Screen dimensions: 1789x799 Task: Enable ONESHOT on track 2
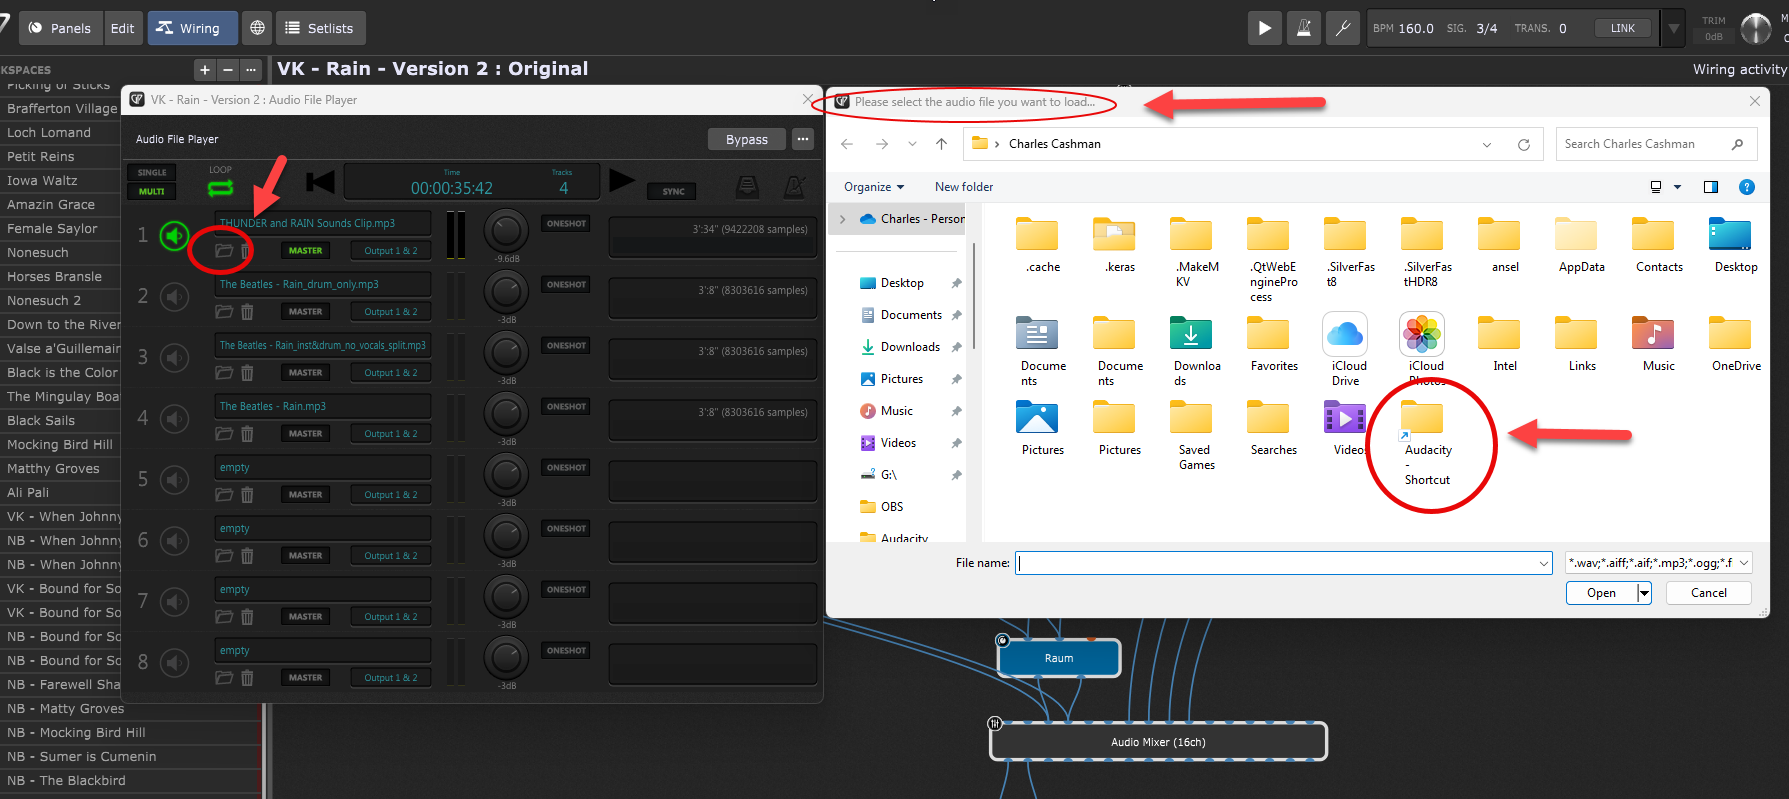(x=566, y=285)
